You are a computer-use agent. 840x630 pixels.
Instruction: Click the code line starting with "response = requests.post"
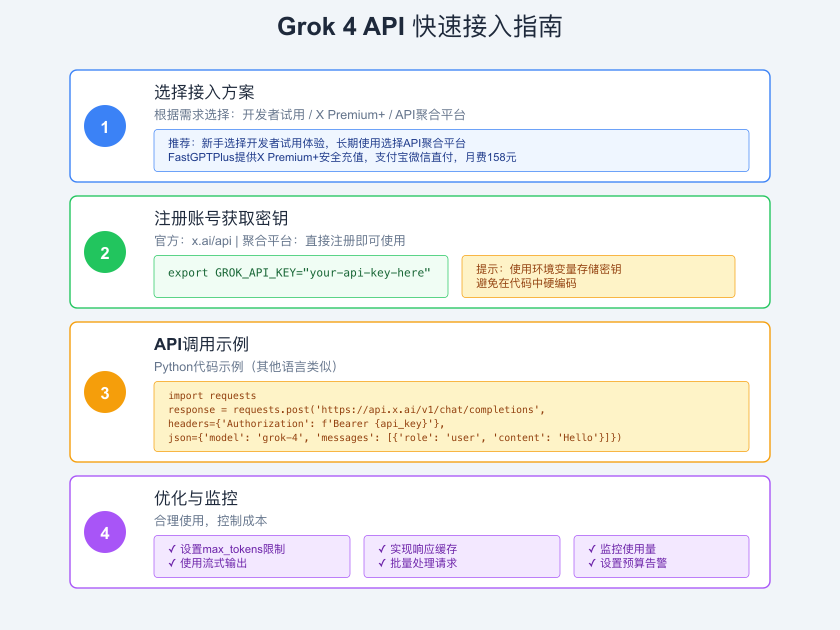(x=356, y=409)
